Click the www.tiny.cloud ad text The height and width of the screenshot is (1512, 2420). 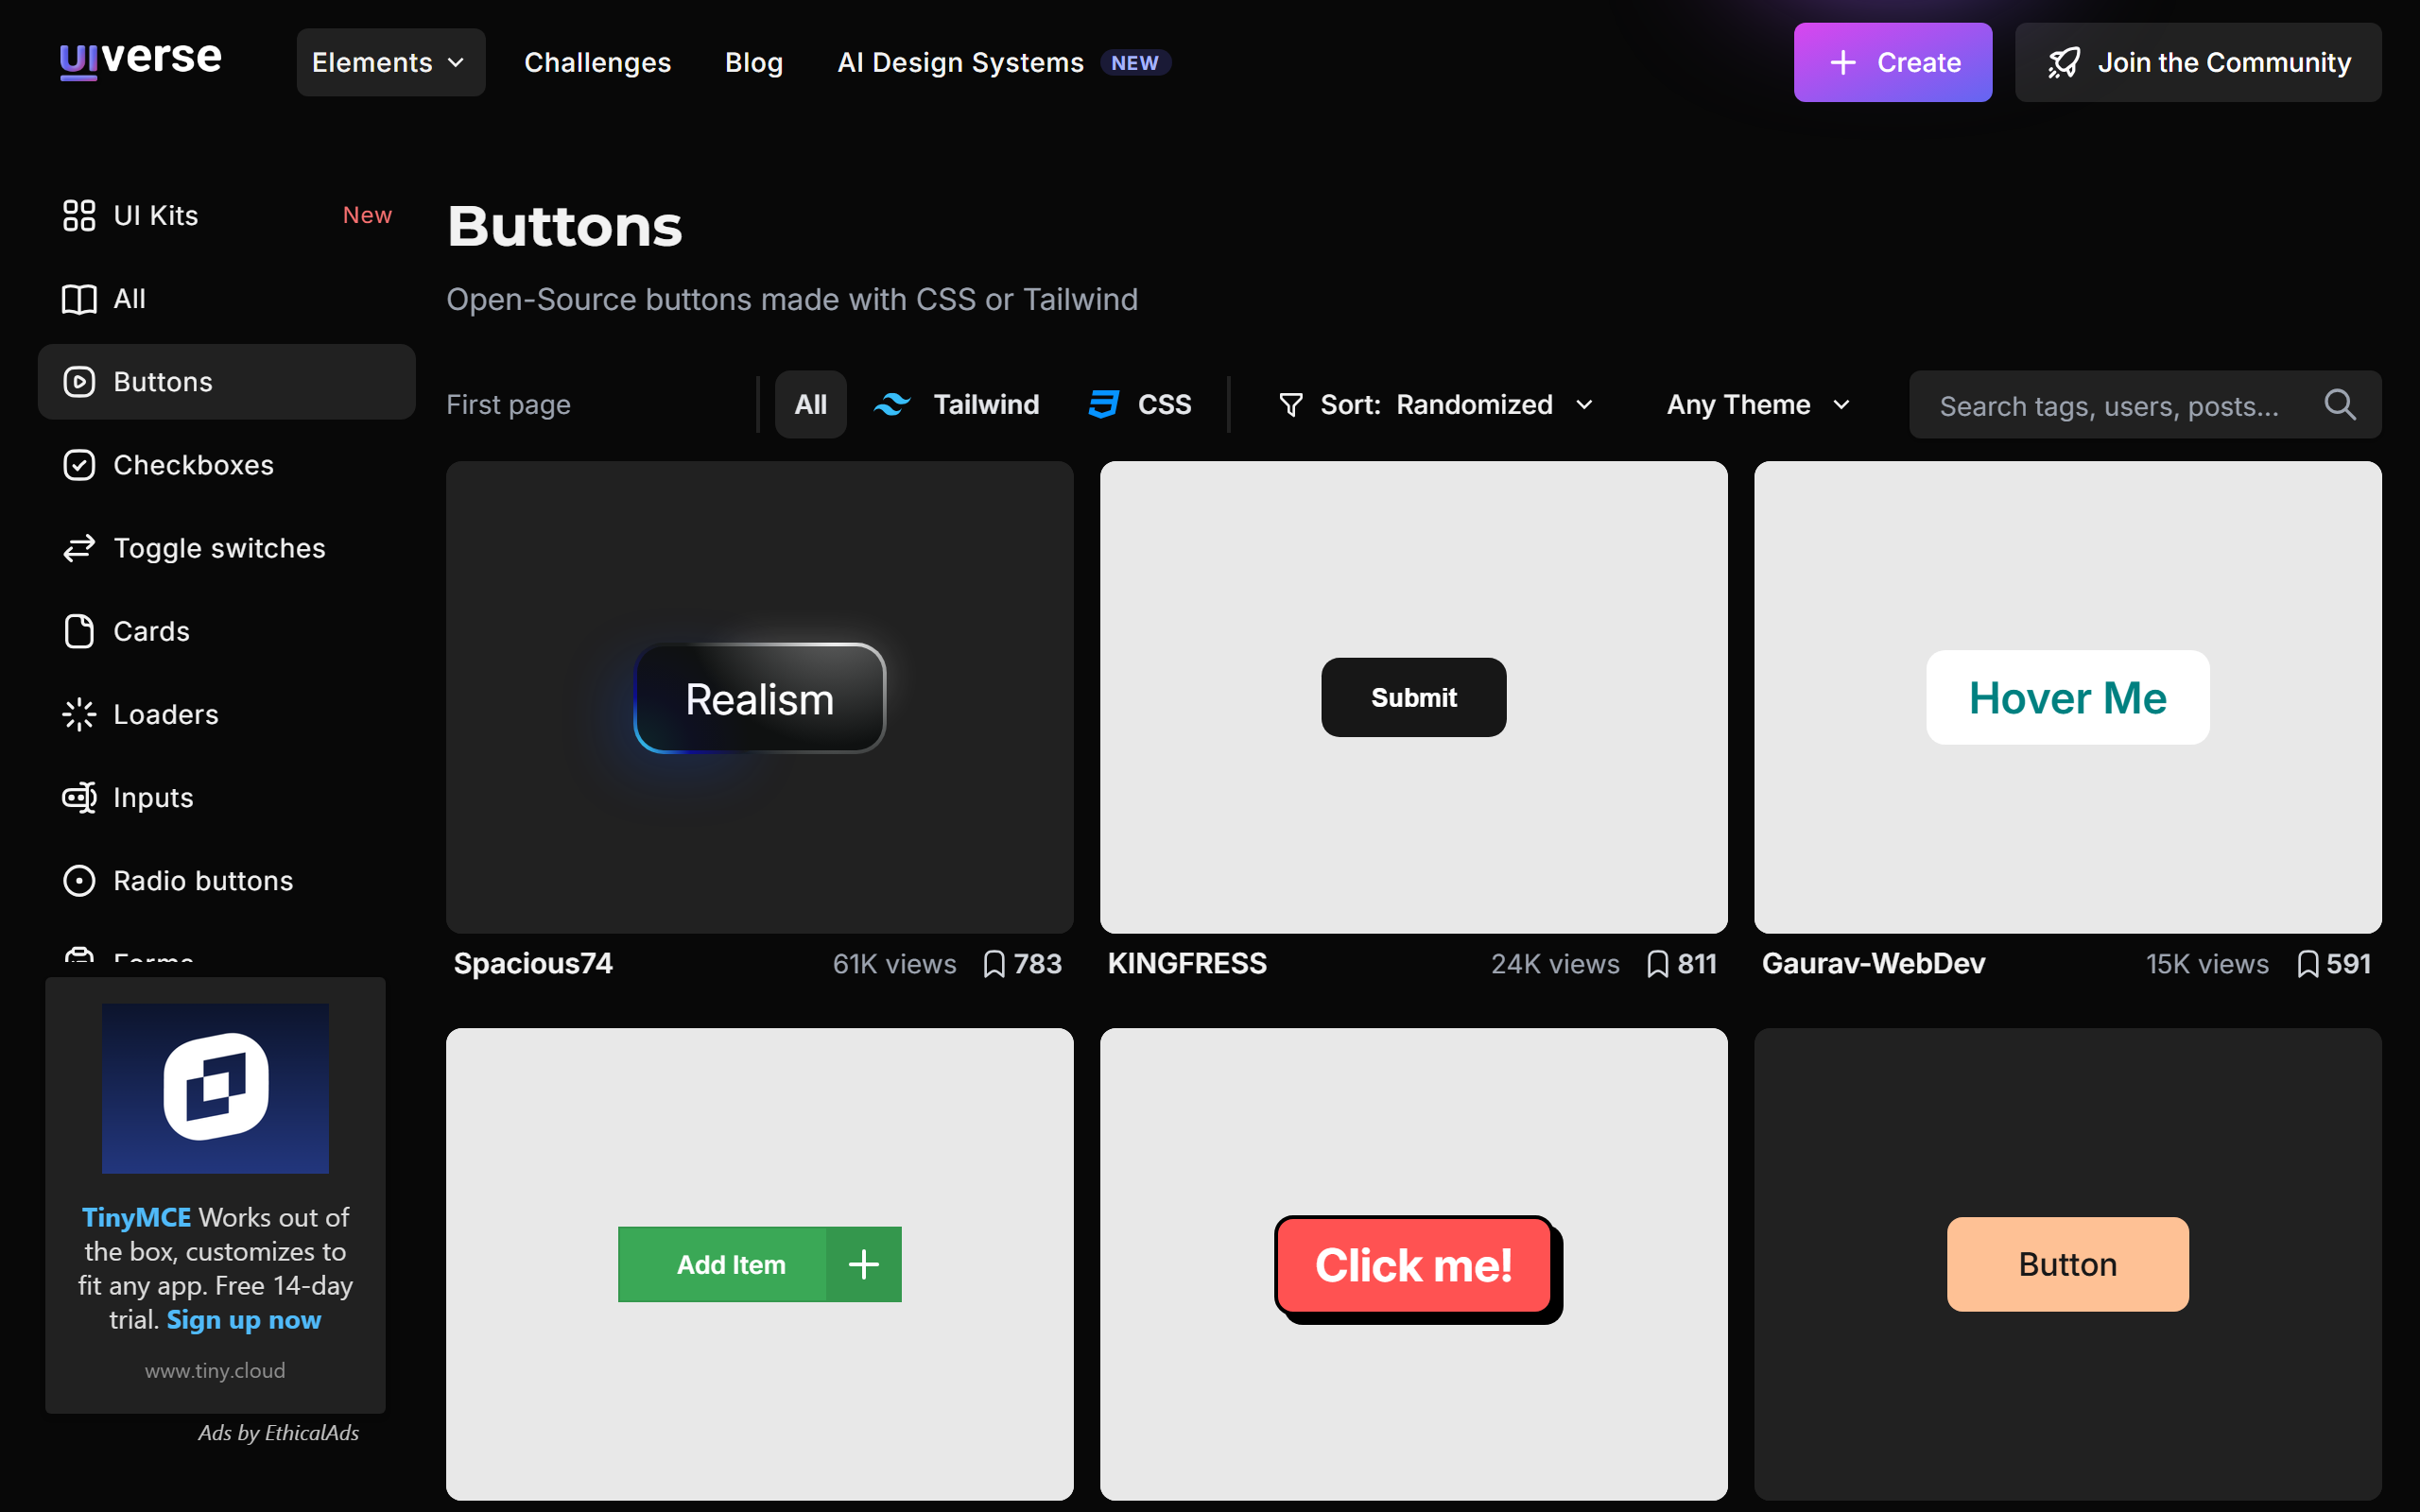[x=215, y=1370]
